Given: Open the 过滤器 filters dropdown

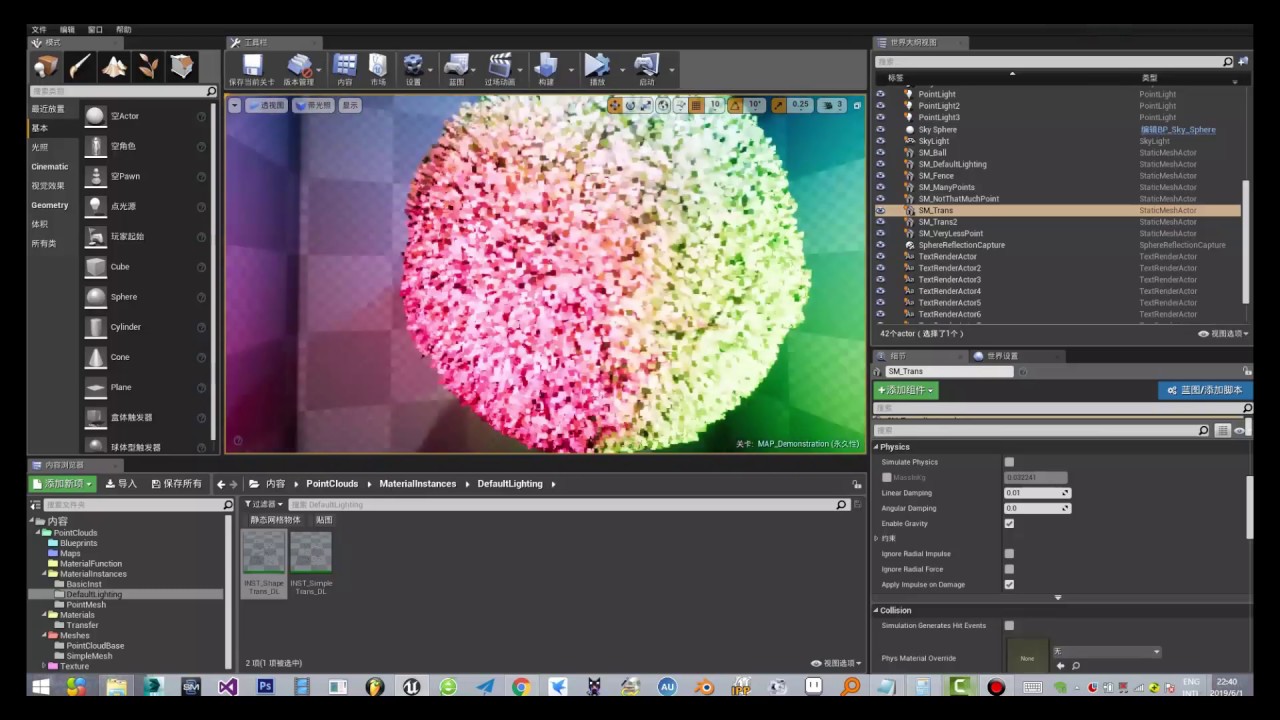Looking at the screenshot, I should tap(264, 504).
